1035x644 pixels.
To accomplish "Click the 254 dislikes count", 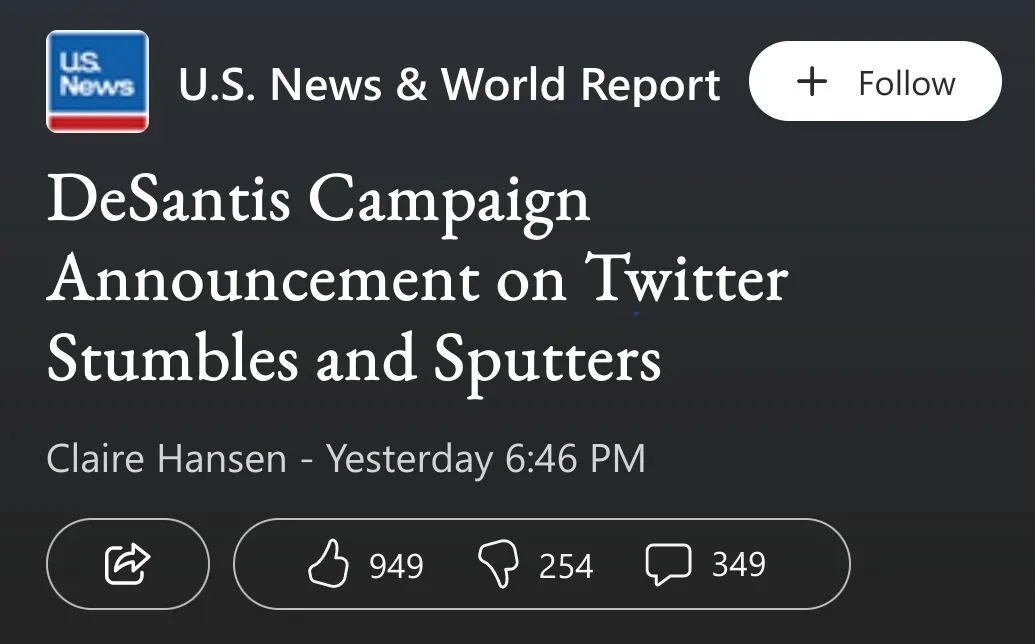I will click(566, 566).
